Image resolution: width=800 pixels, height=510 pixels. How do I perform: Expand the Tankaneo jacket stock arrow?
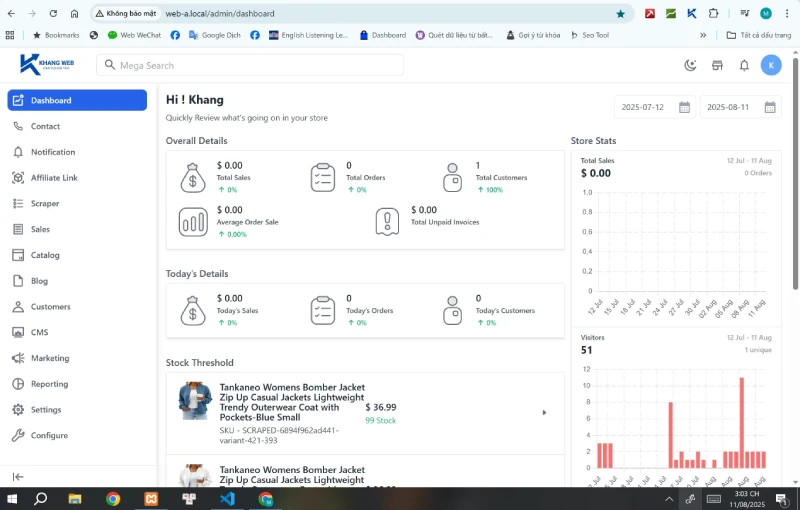(x=544, y=412)
